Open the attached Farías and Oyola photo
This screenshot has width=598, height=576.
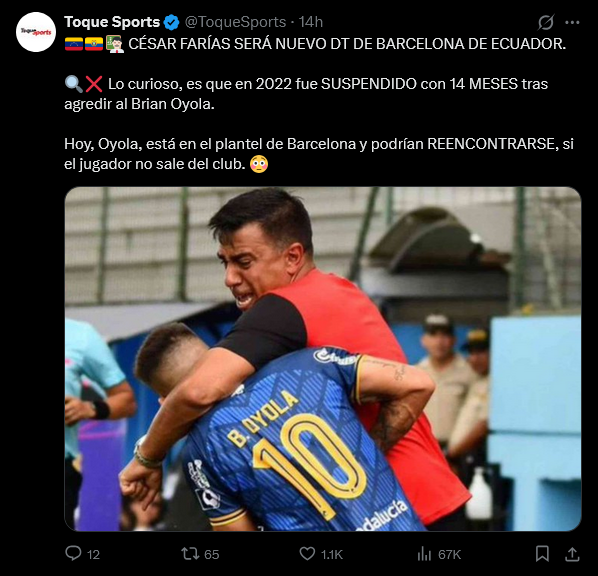323,359
